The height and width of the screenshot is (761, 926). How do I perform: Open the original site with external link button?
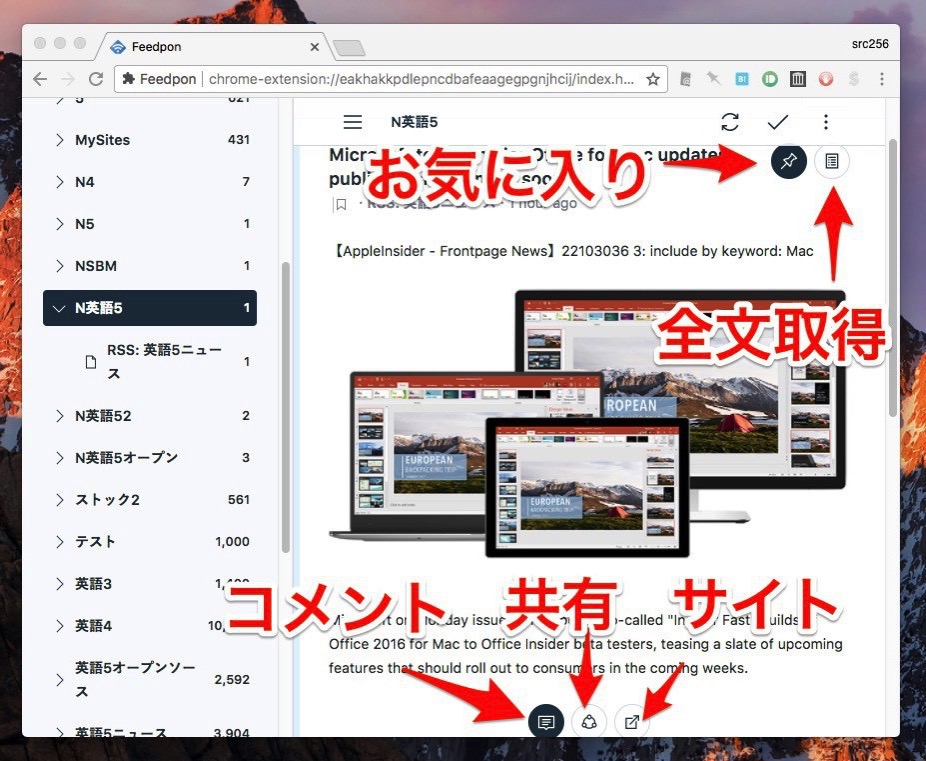pos(632,721)
